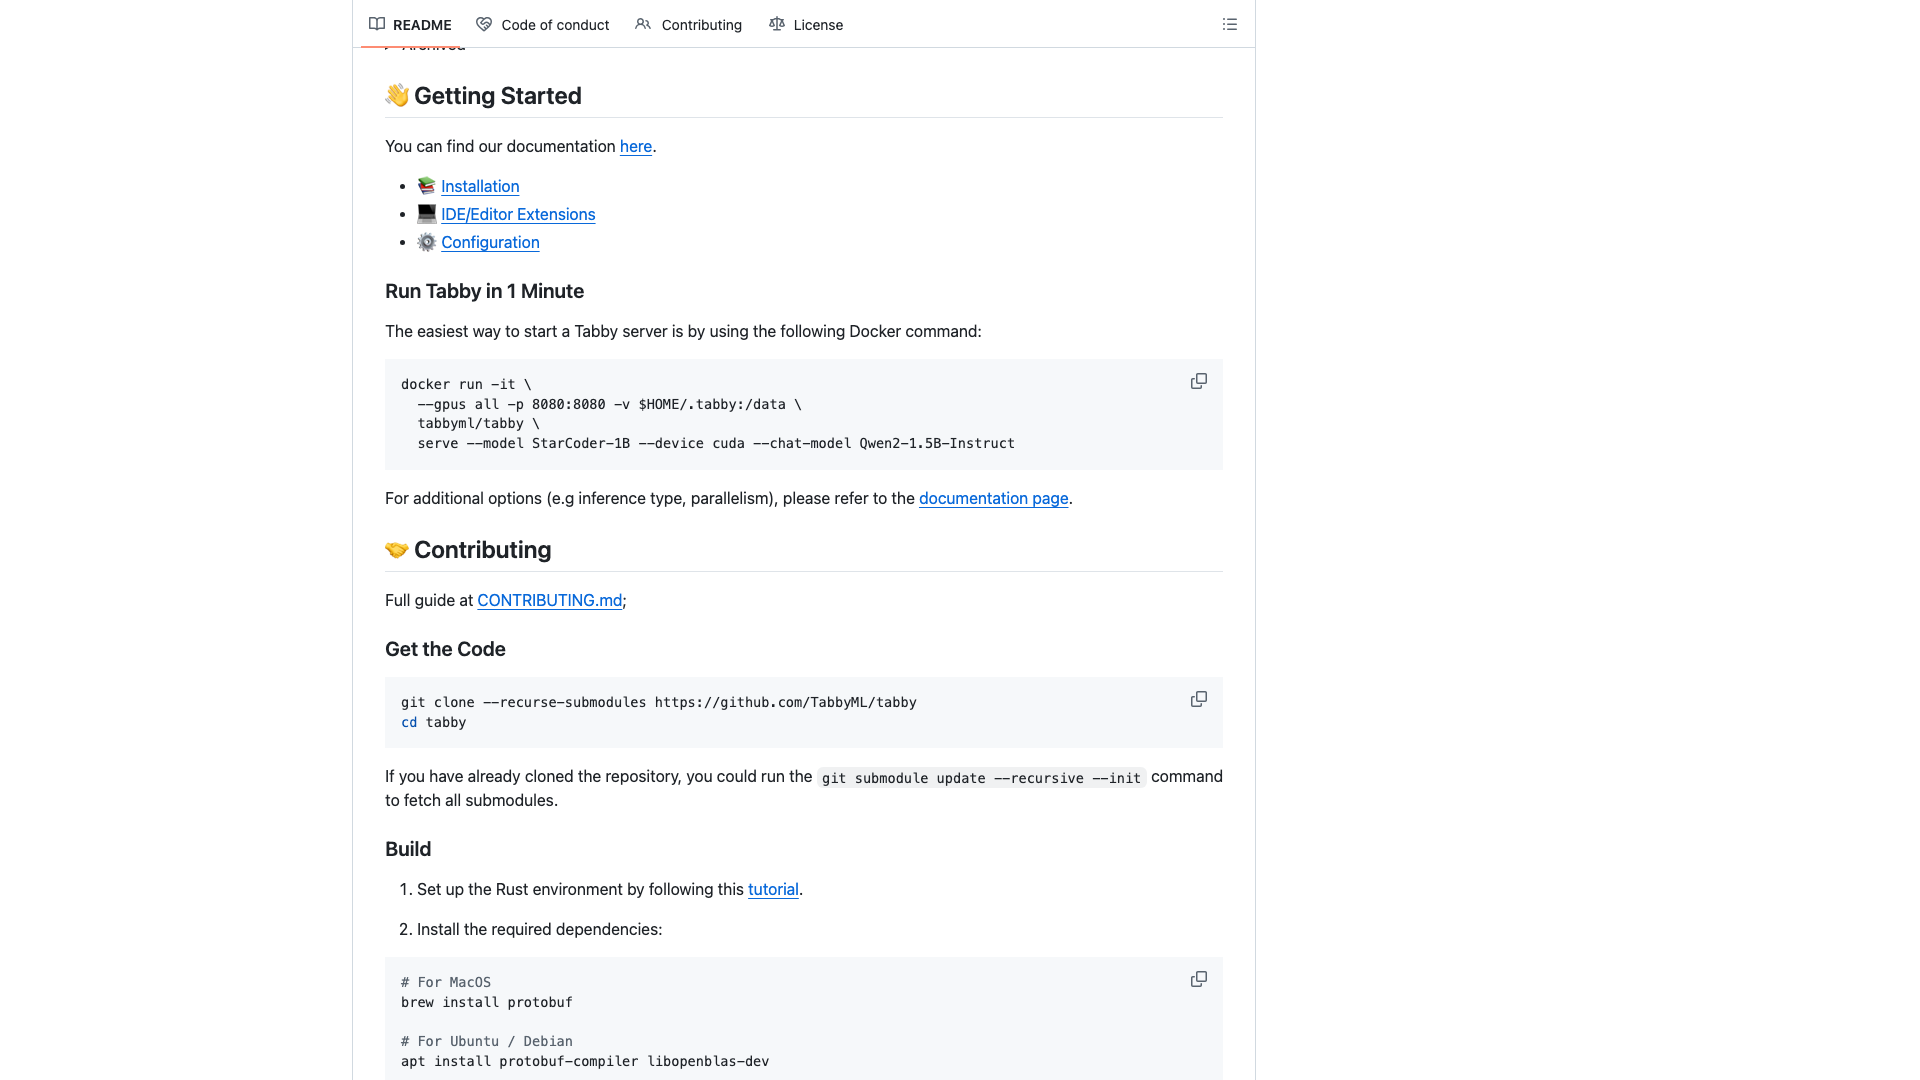1920x1080 pixels.
Task: View the License tab
Action: point(806,24)
